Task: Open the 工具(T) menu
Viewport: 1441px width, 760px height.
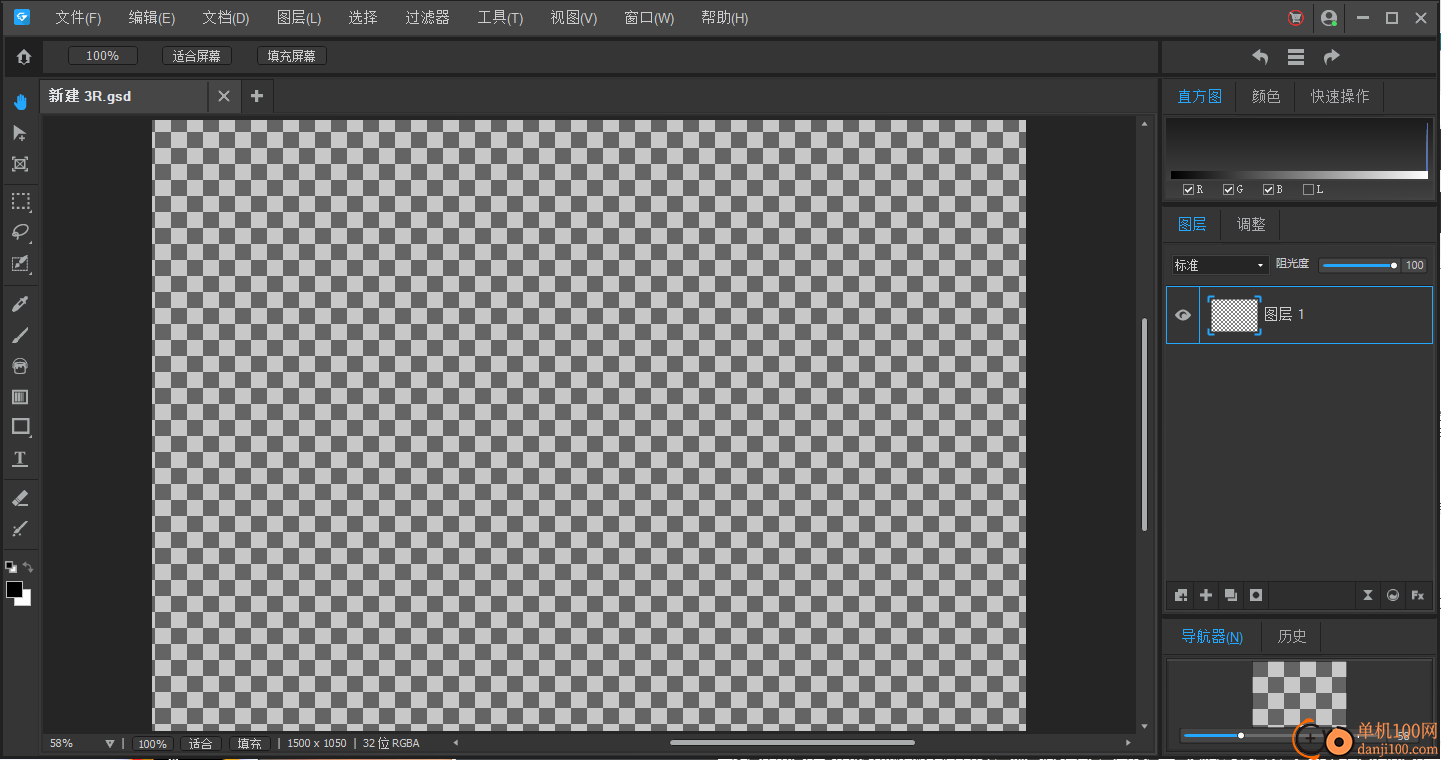Action: click(500, 18)
